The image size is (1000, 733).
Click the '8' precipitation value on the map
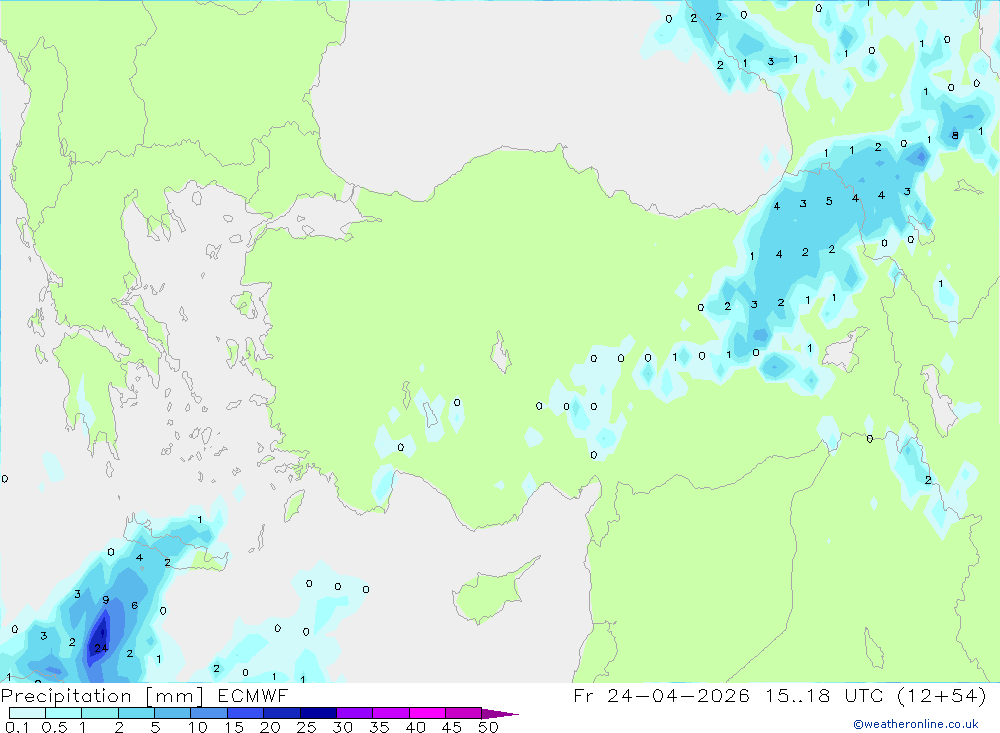955,135
